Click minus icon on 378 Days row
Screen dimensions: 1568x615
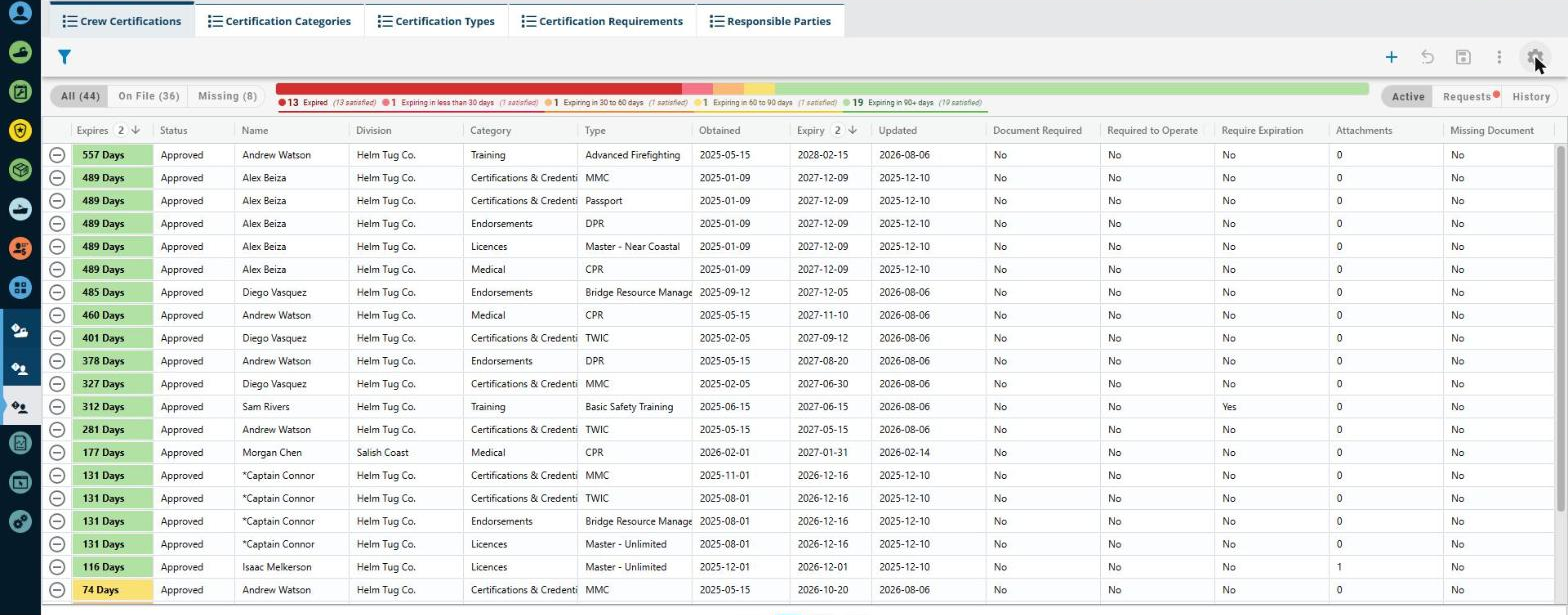pos(57,361)
